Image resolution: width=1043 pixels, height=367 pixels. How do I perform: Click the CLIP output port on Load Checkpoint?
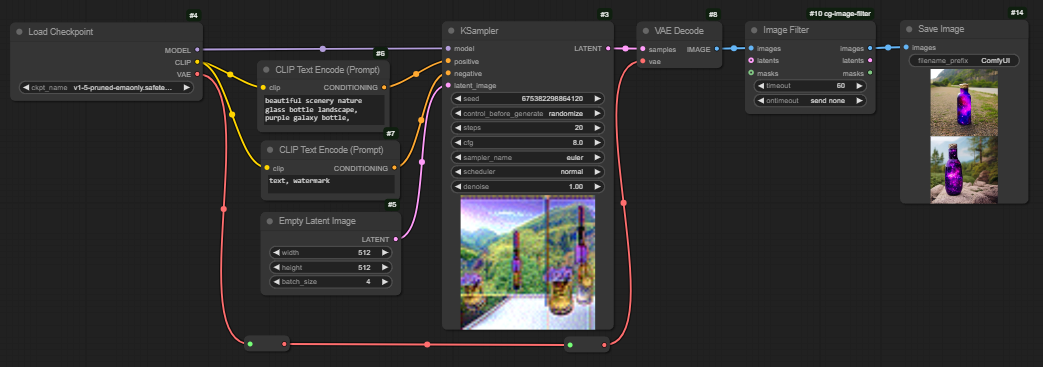pos(198,62)
